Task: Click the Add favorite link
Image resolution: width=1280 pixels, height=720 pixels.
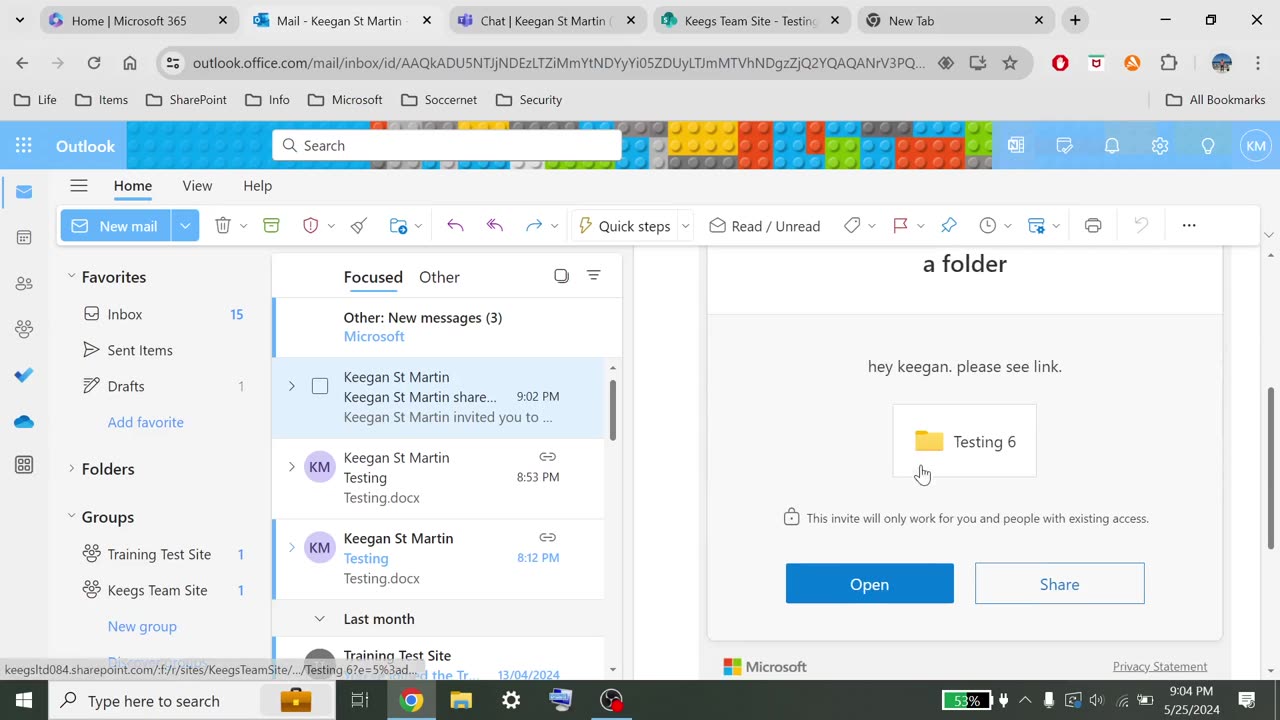Action: point(146,422)
